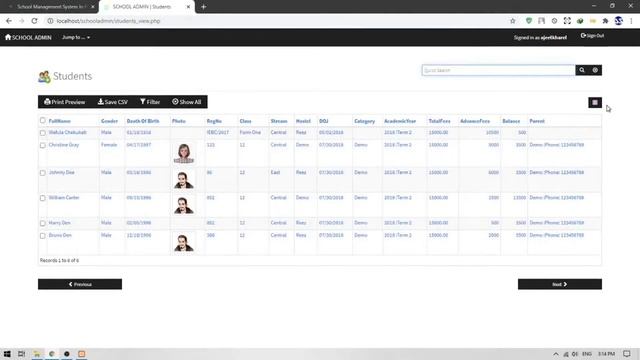The image size is (640, 360).
Task: Open the Windows Start menu
Action: (7, 354)
